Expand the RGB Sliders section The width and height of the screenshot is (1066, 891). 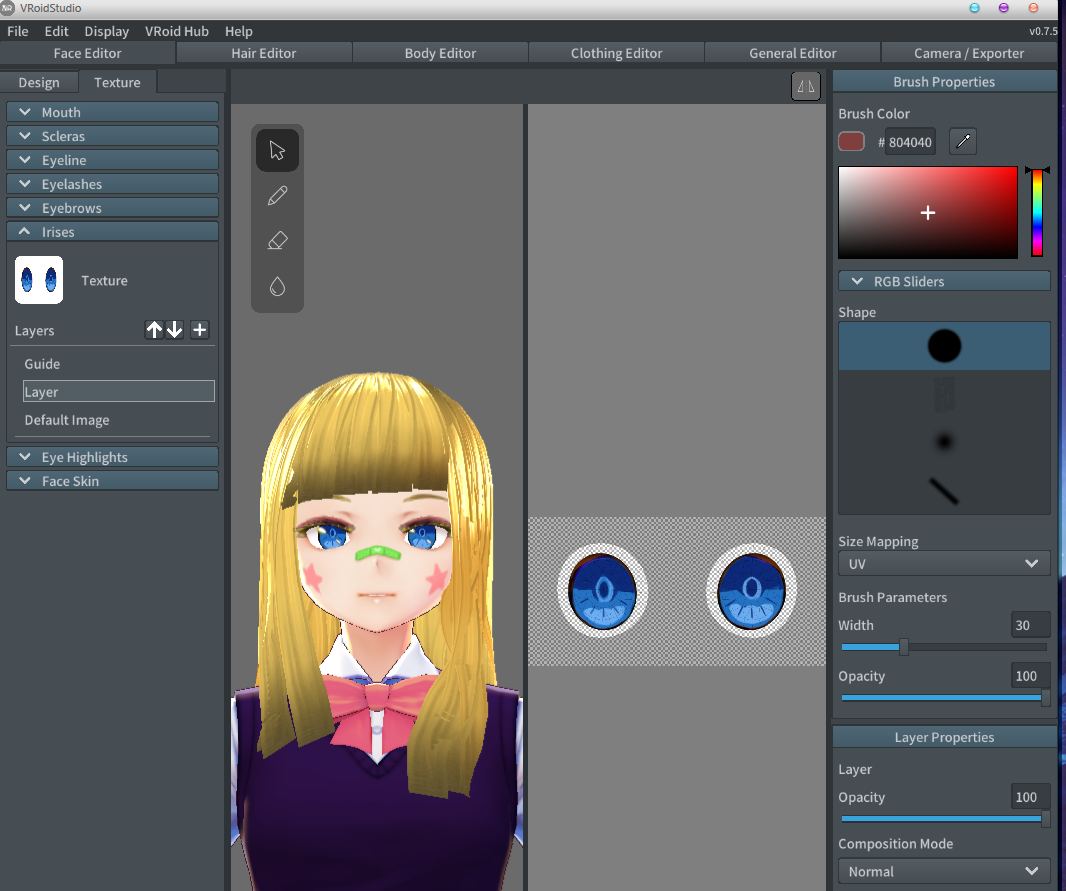coord(944,281)
